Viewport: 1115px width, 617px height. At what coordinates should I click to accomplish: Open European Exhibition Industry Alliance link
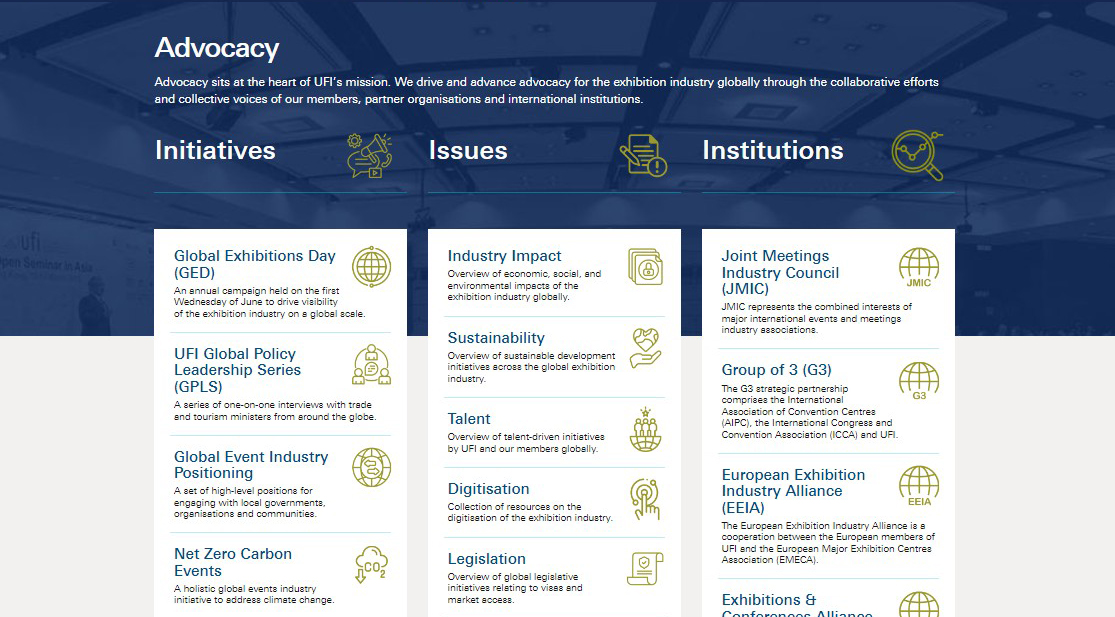(x=793, y=491)
